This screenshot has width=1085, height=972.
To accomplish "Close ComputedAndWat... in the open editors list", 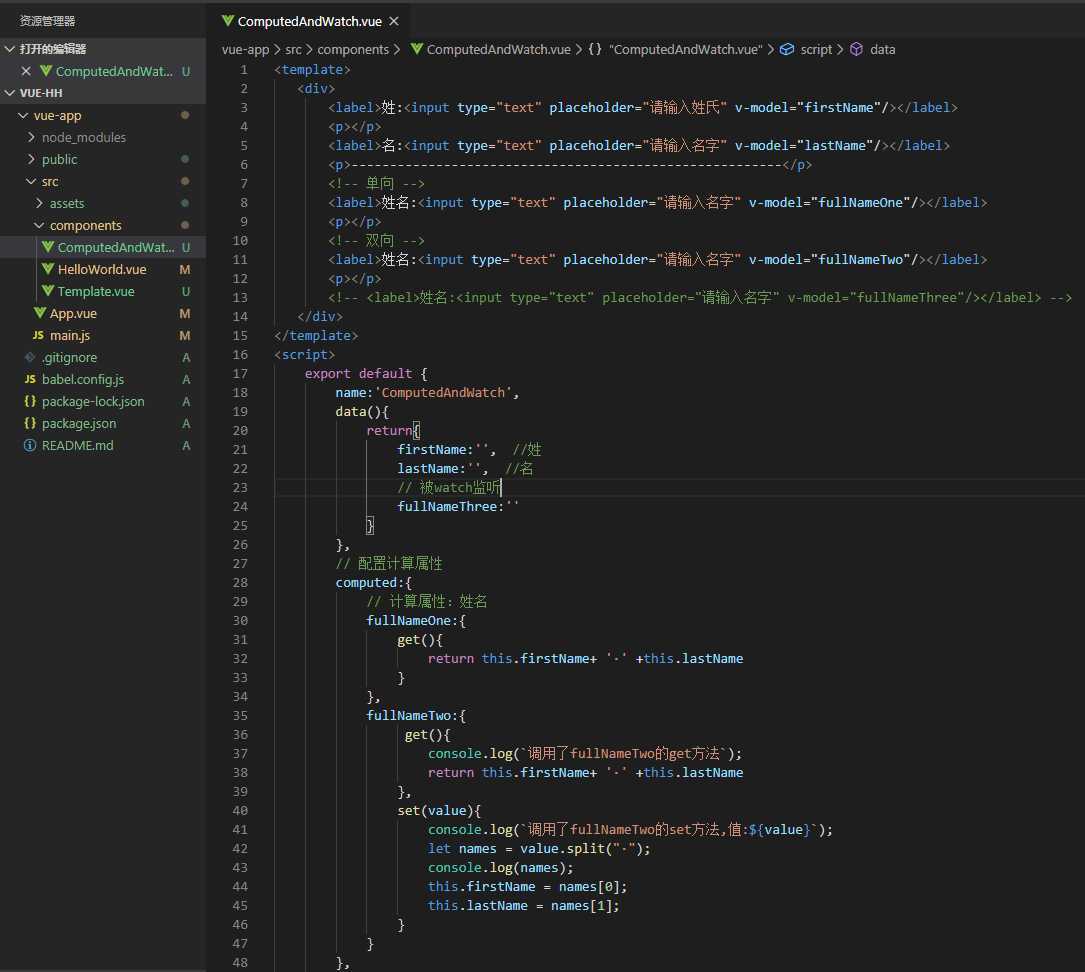I will (x=26, y=71).
